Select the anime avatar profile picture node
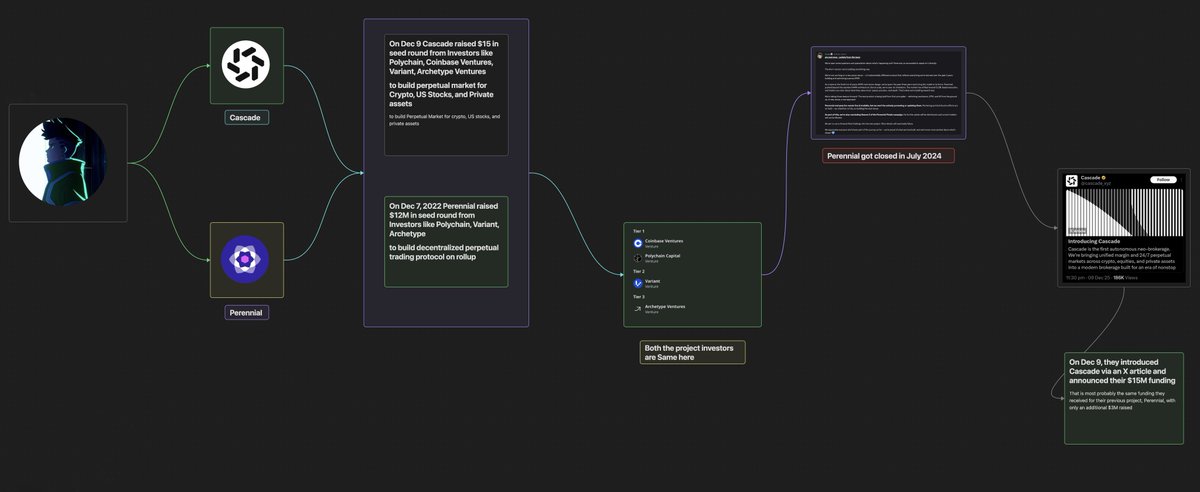The image size is (1200, 492). [x=67, y=161]
